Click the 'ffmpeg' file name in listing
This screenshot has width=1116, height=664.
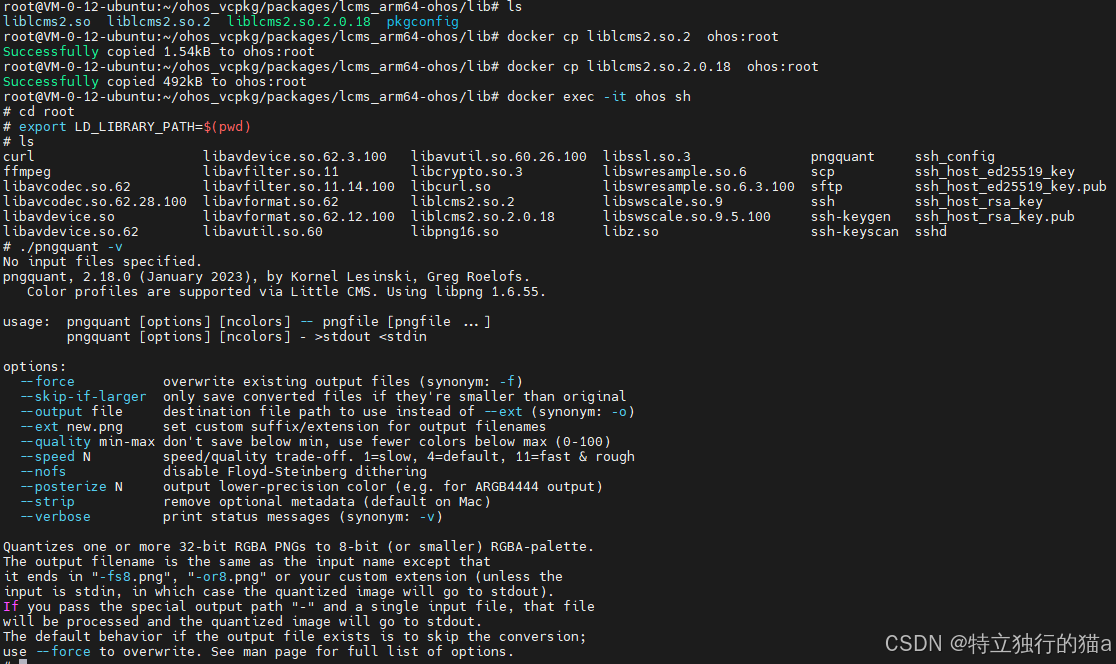pyautogui.click(x=26, y=171)
